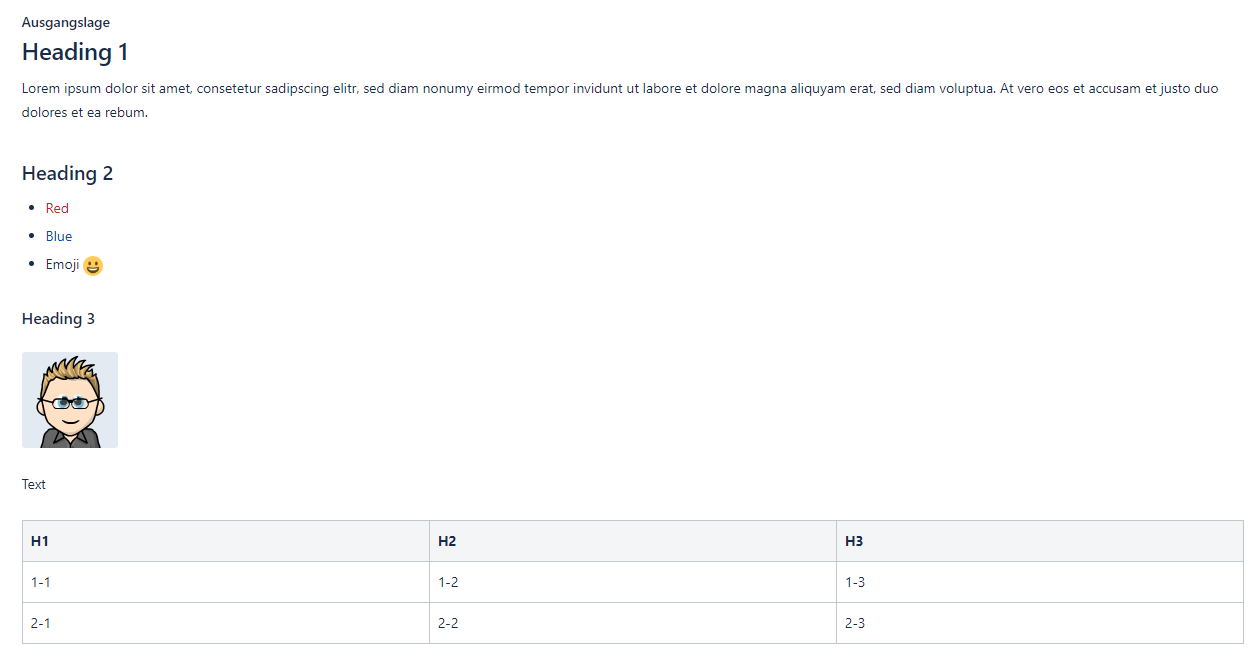Click the H2 table header cell

click(x=633, y=541)
